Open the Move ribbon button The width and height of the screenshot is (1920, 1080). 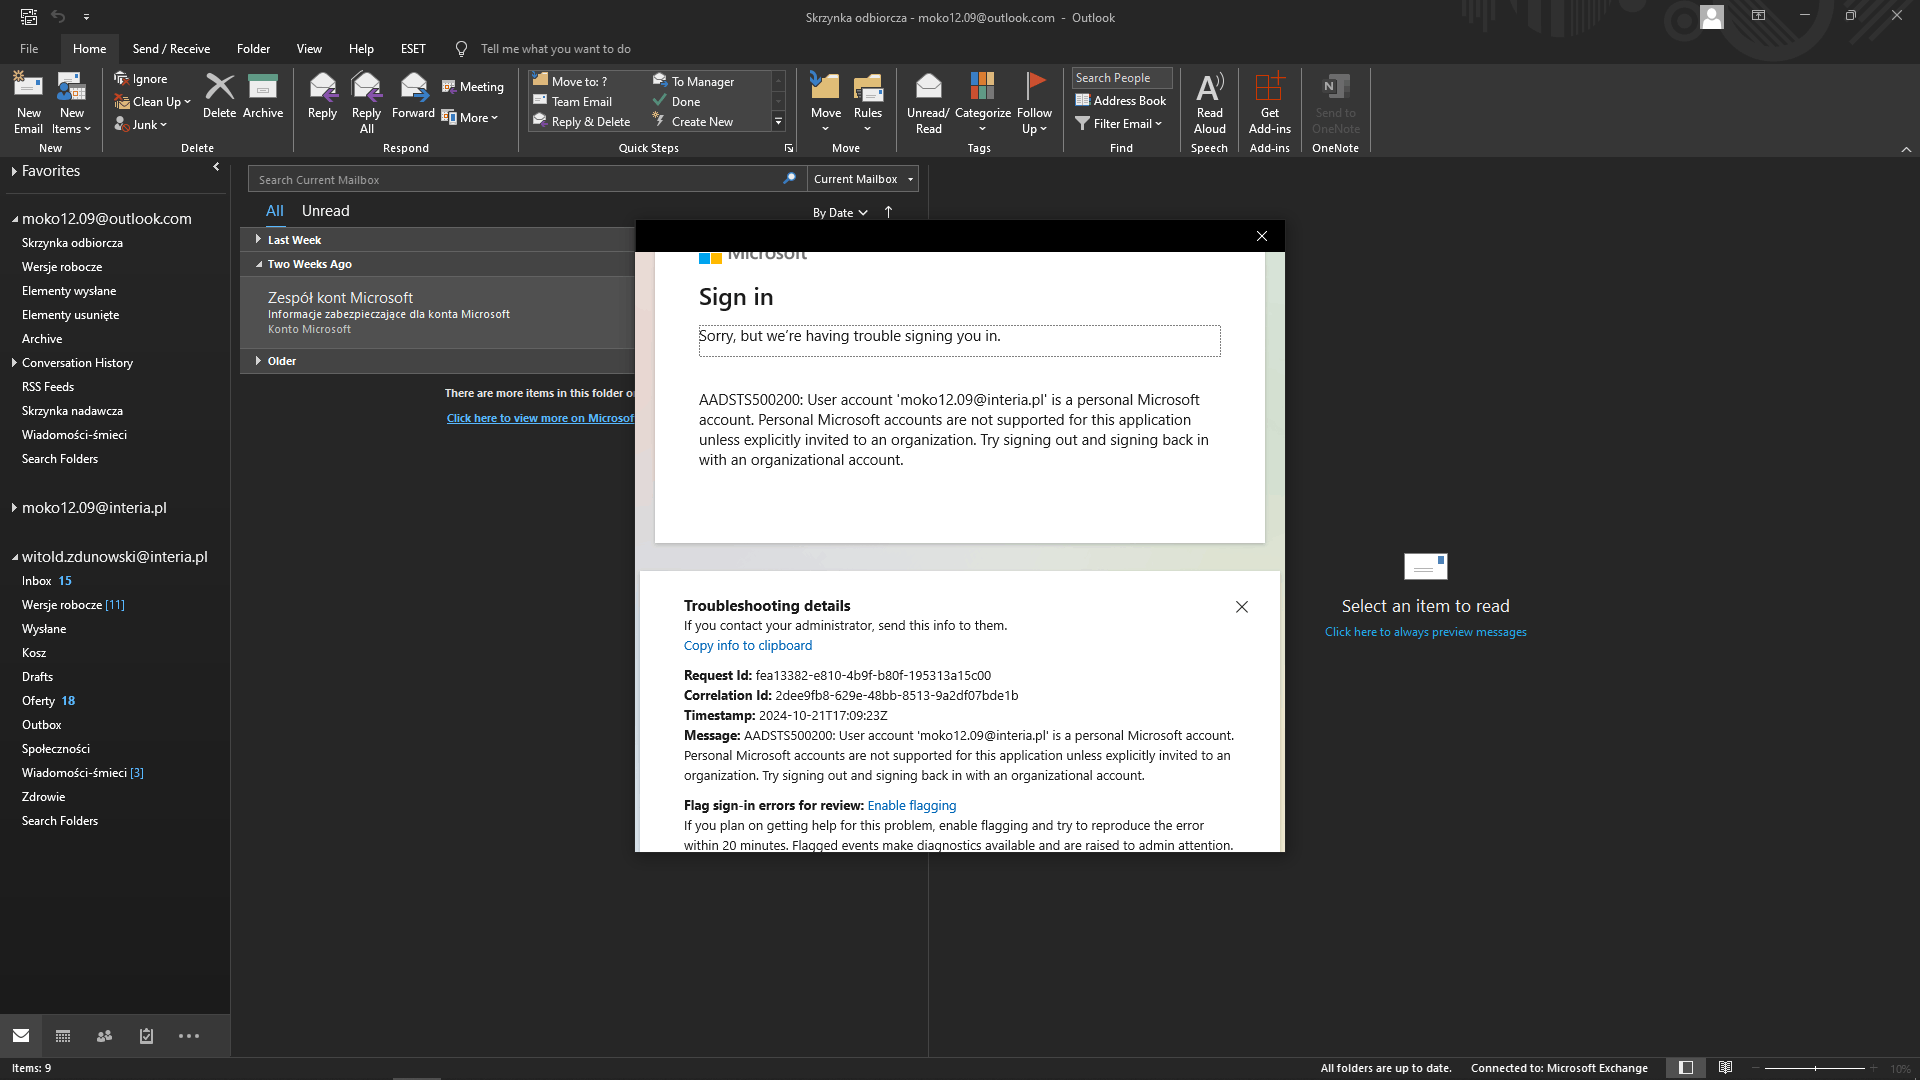pos(826,103)
